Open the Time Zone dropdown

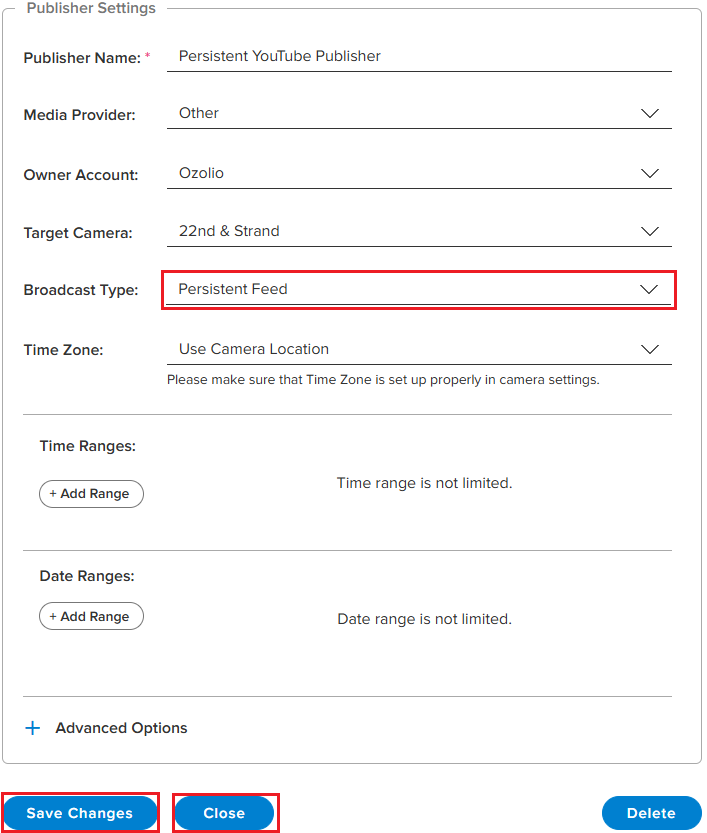point(418,349)
